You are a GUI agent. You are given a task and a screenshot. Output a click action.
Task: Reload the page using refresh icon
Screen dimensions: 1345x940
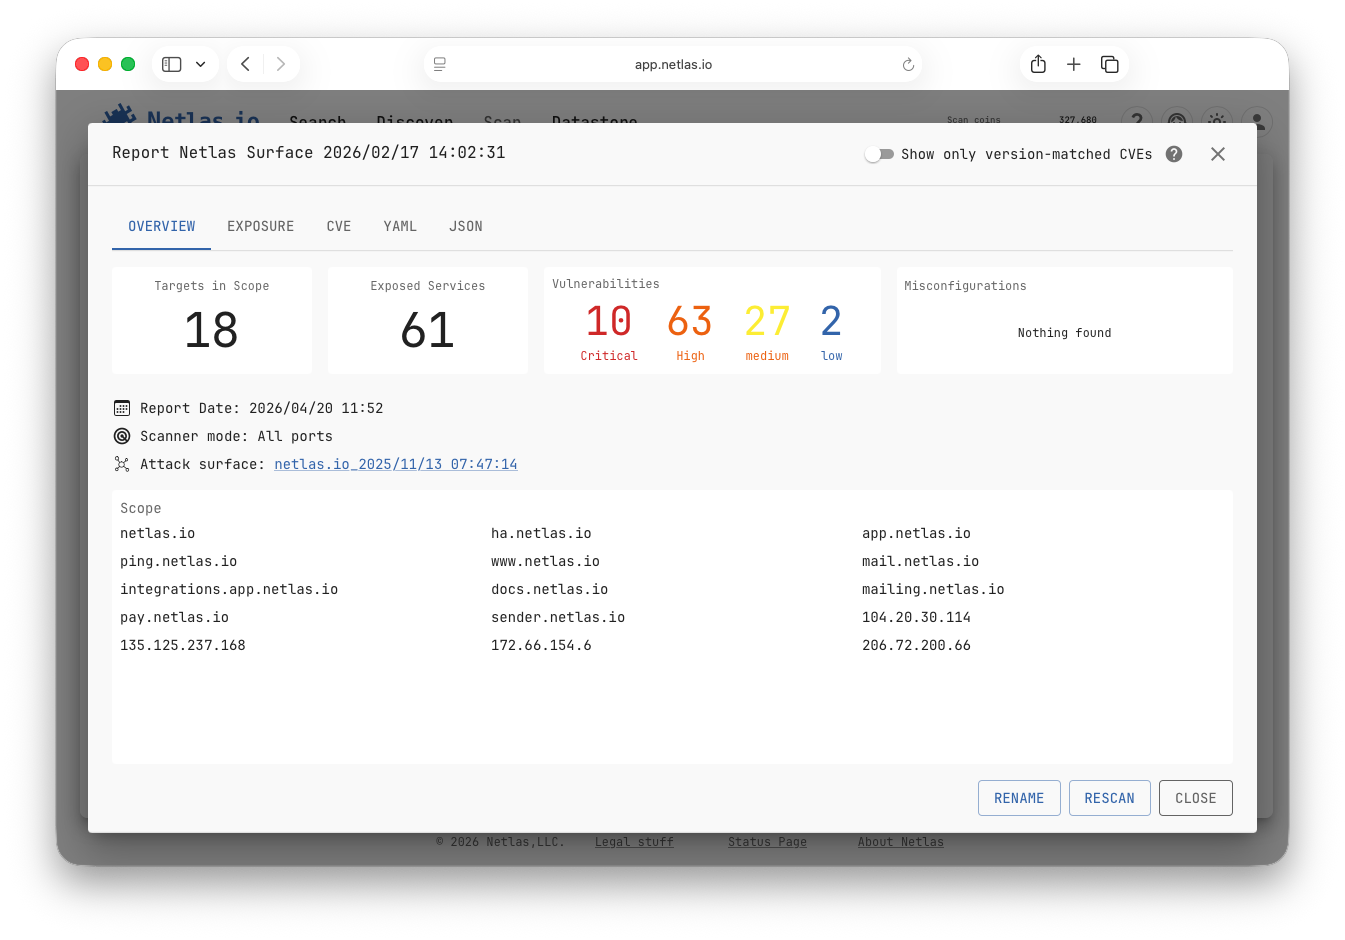click(908, 64)
